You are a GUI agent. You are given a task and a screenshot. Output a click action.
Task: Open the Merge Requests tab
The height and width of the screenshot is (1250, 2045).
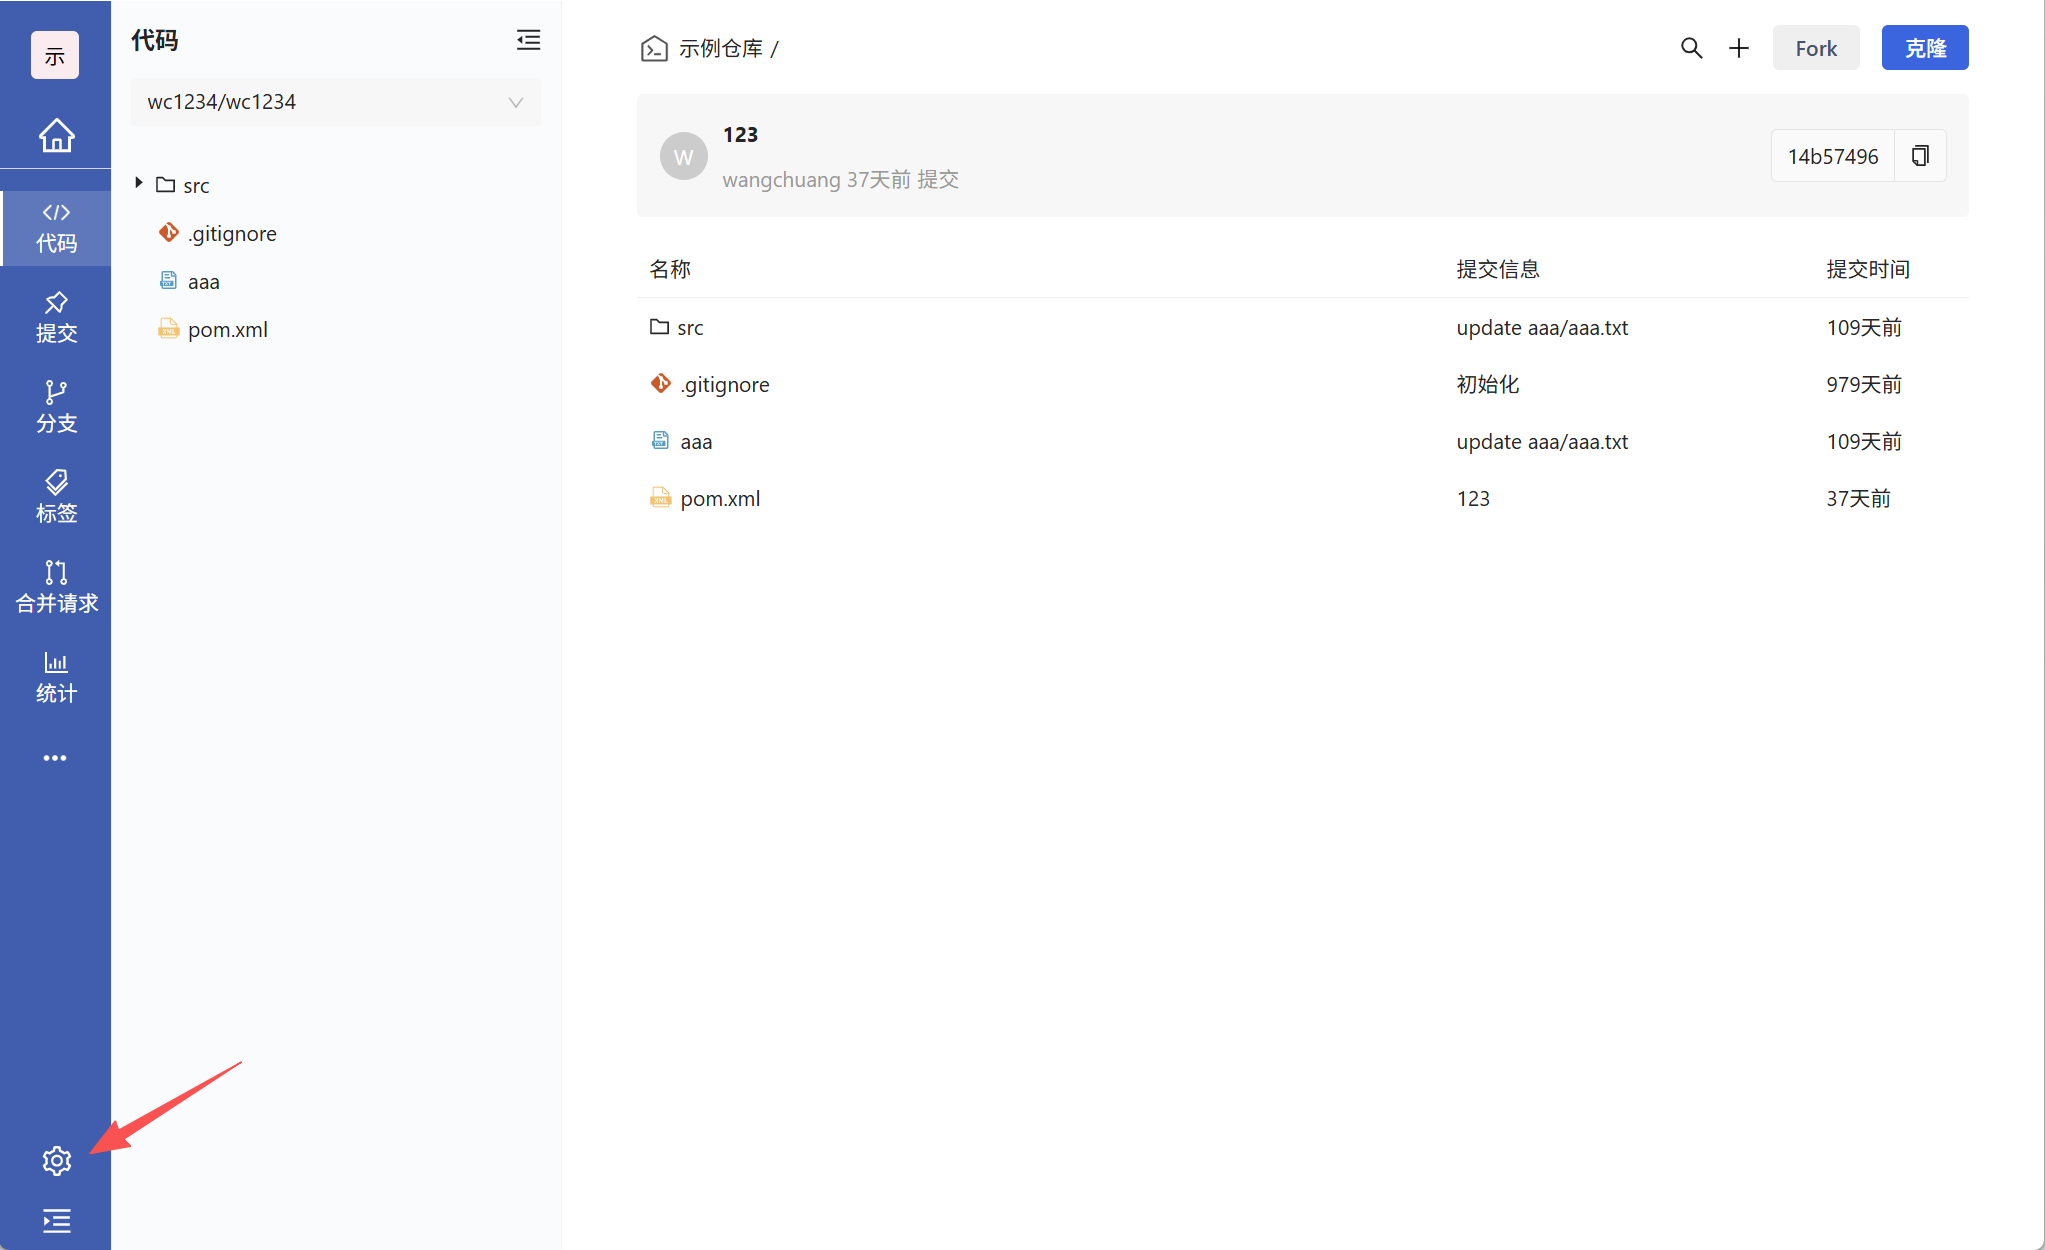[56, 587]
